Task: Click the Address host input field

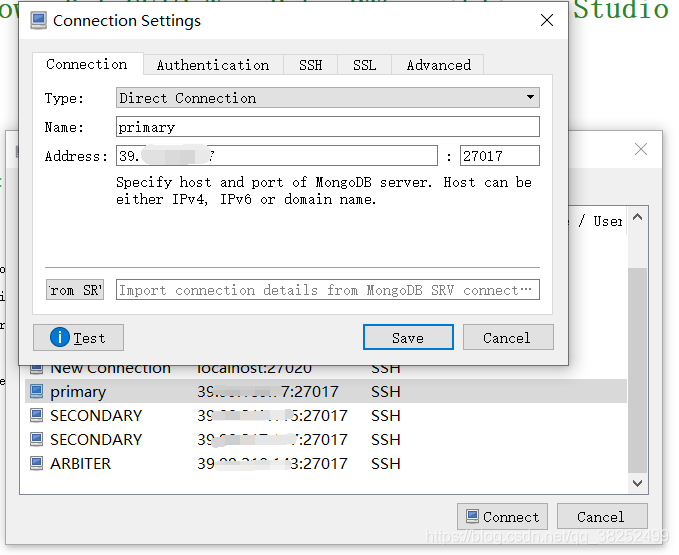Action: pyautogui.click(x=277, y=155)
